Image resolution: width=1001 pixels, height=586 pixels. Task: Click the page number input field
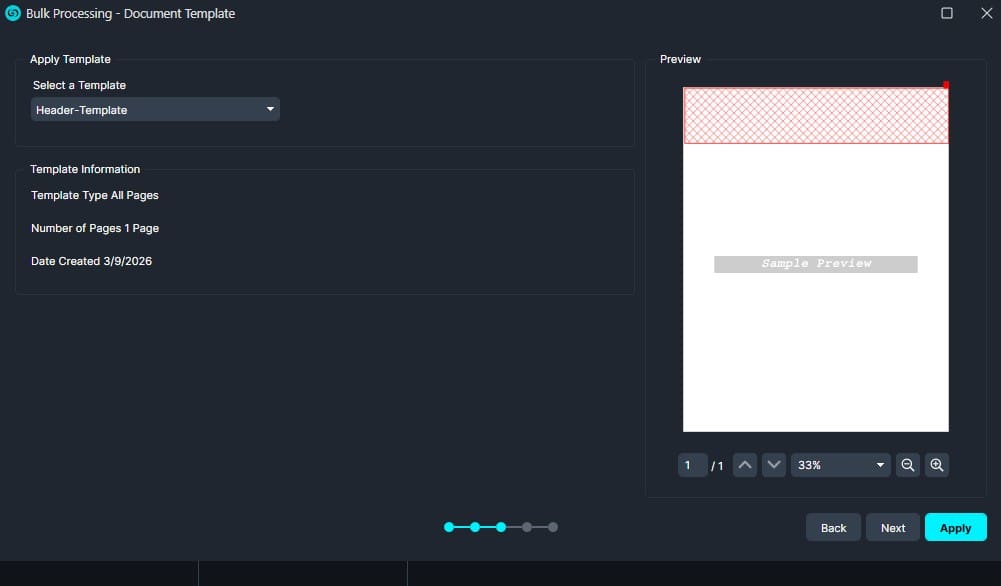[692, 465]
